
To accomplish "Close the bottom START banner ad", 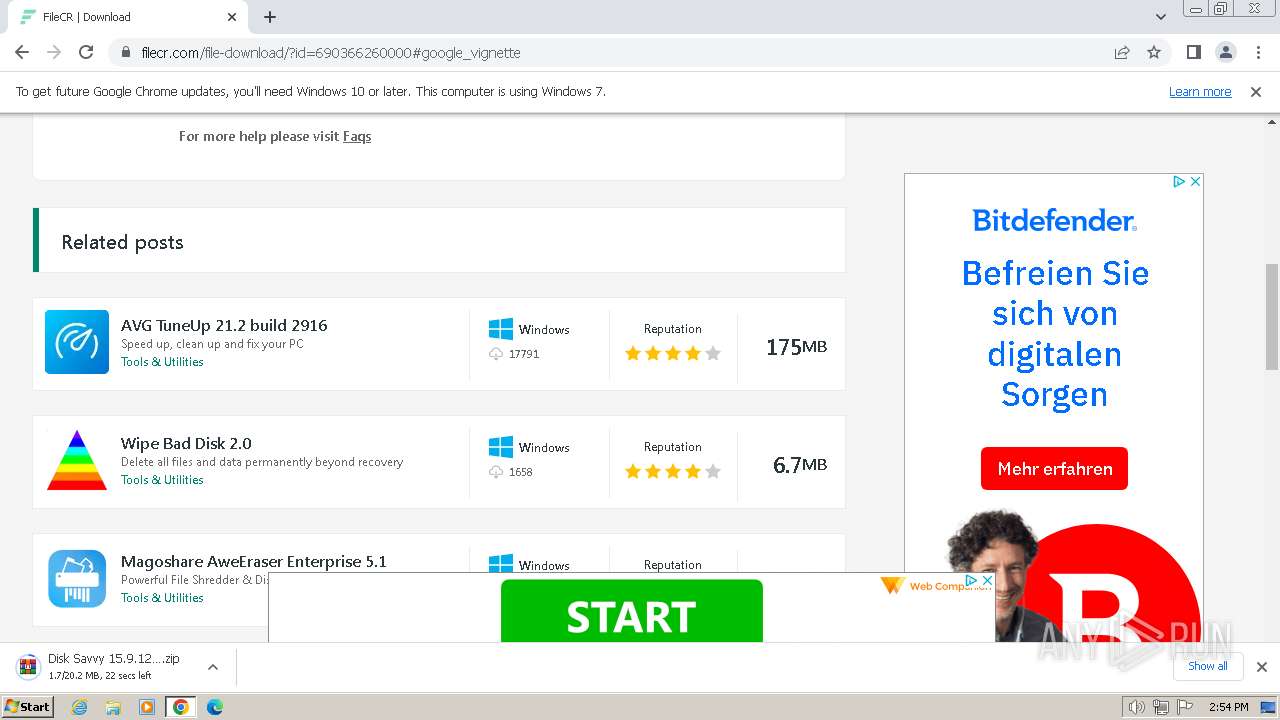I will (987, 580).
